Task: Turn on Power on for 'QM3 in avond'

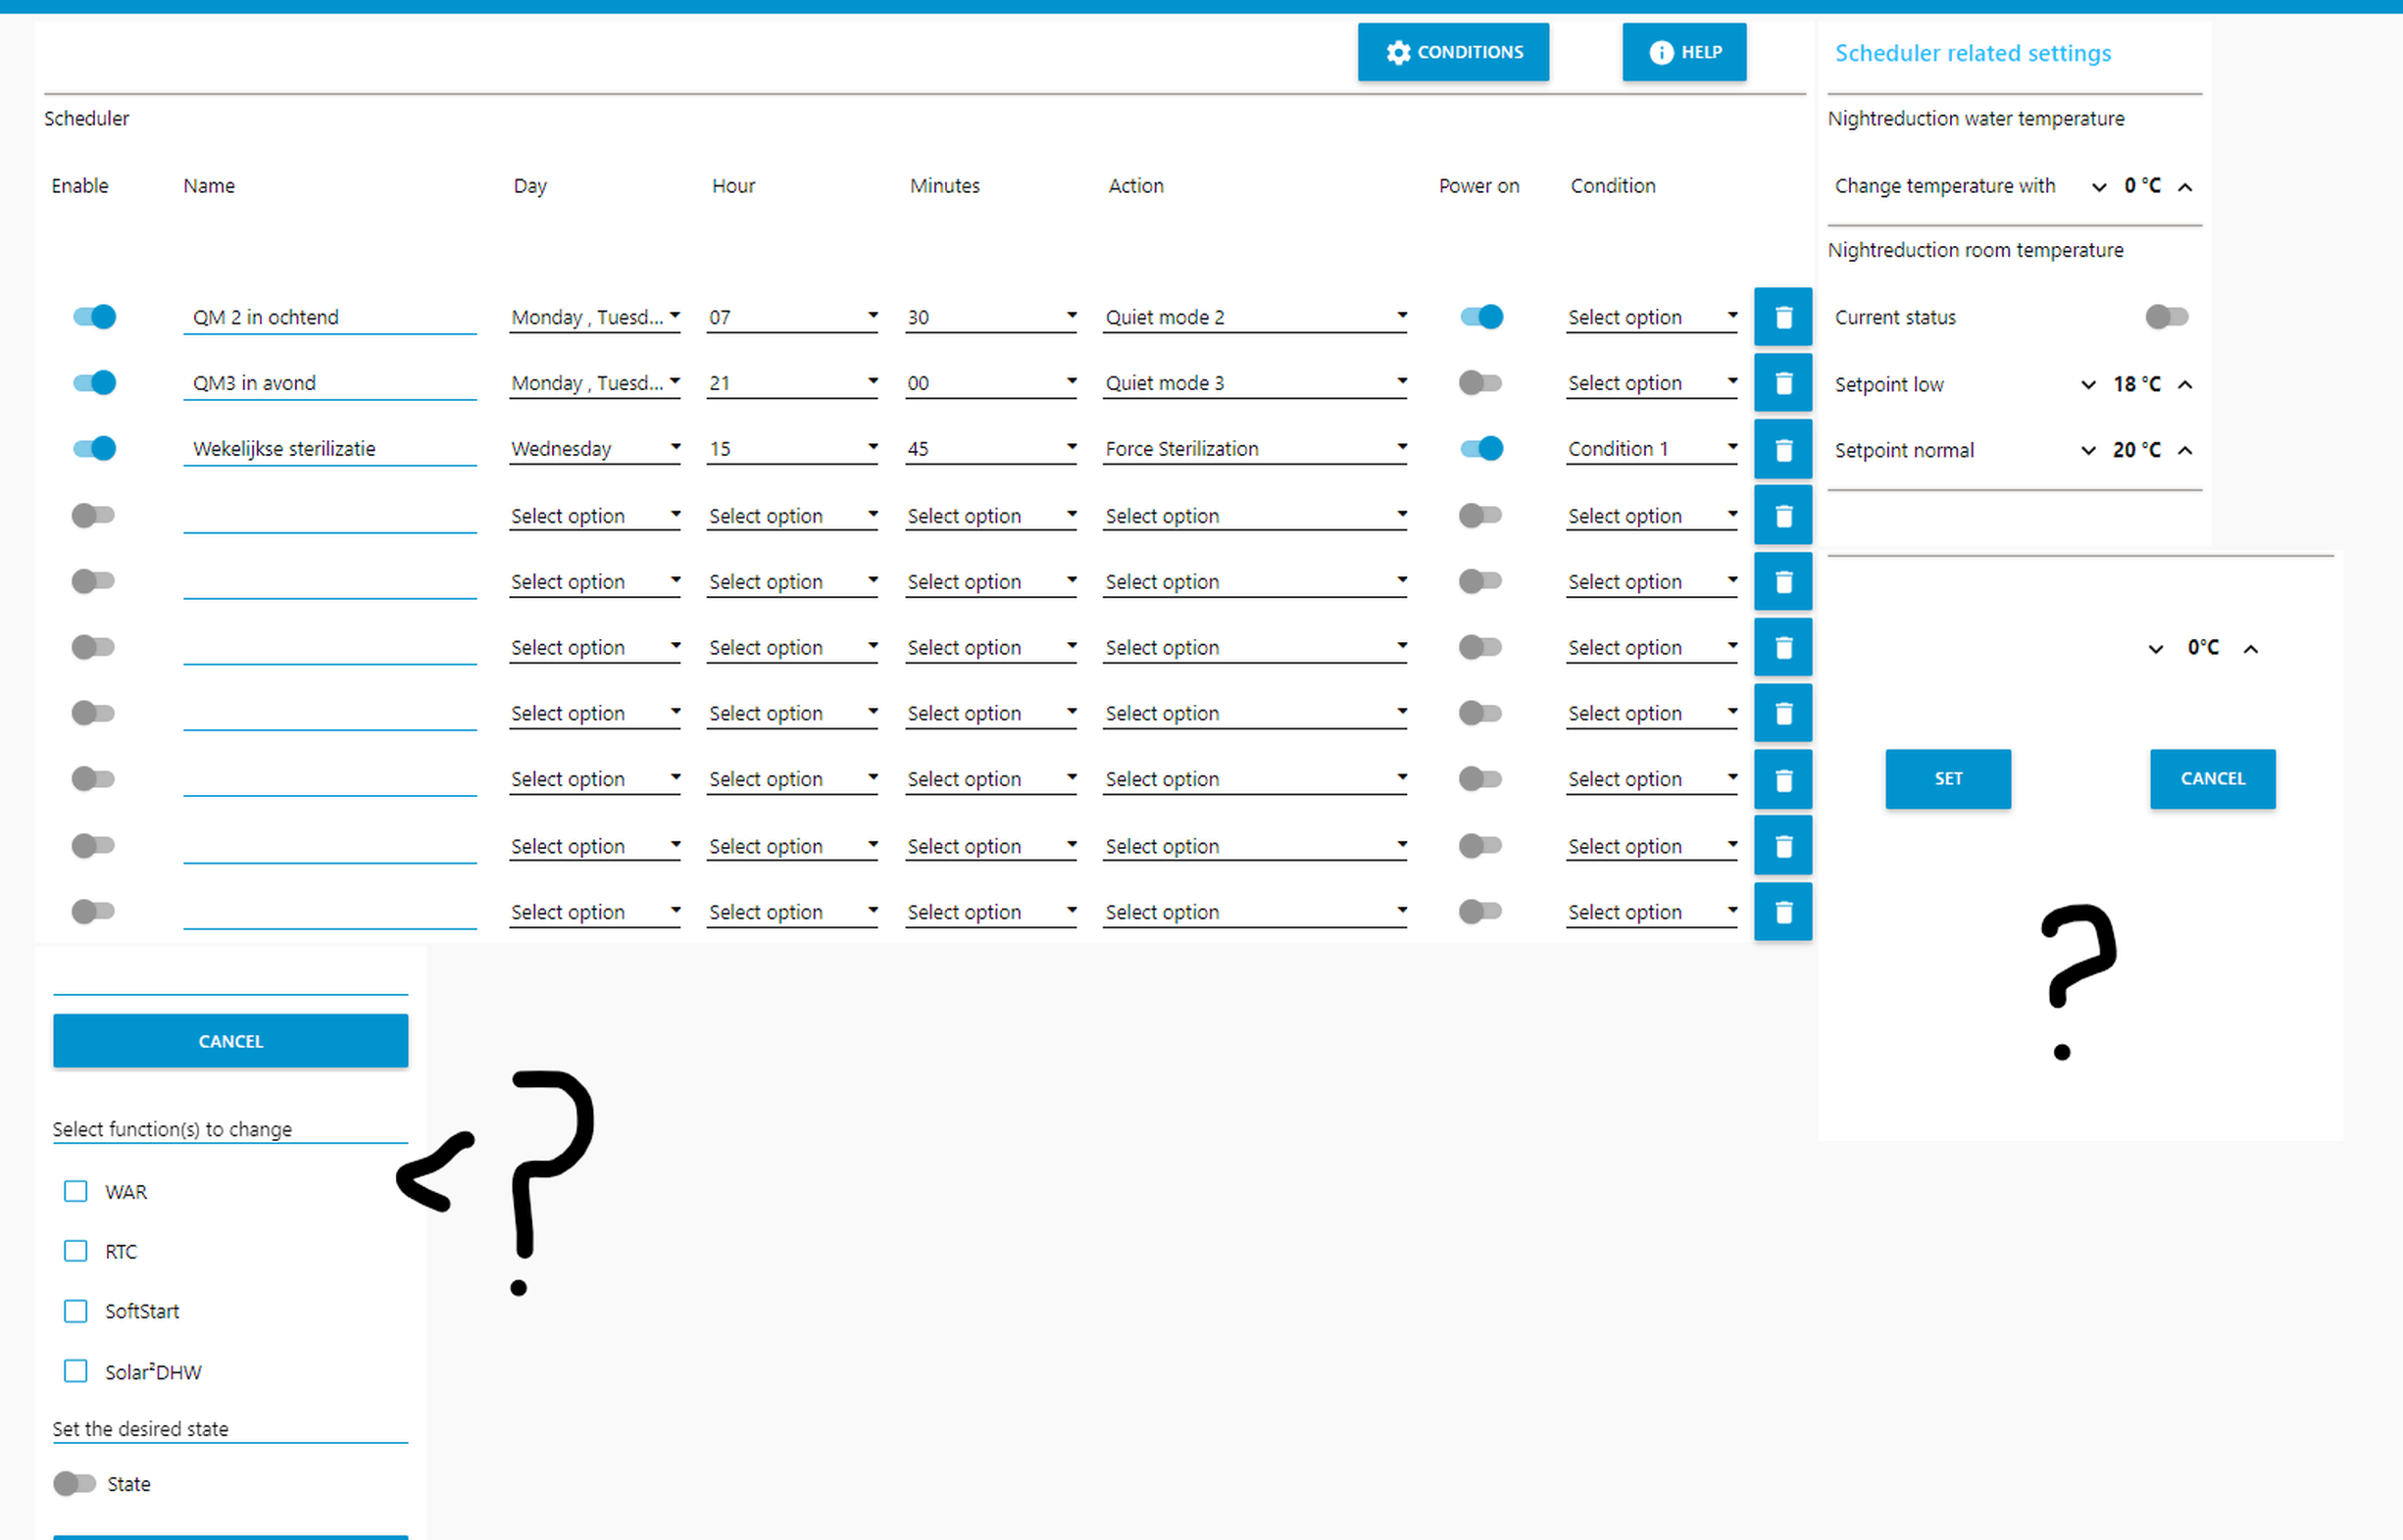Action: (x=1480, y=383)
